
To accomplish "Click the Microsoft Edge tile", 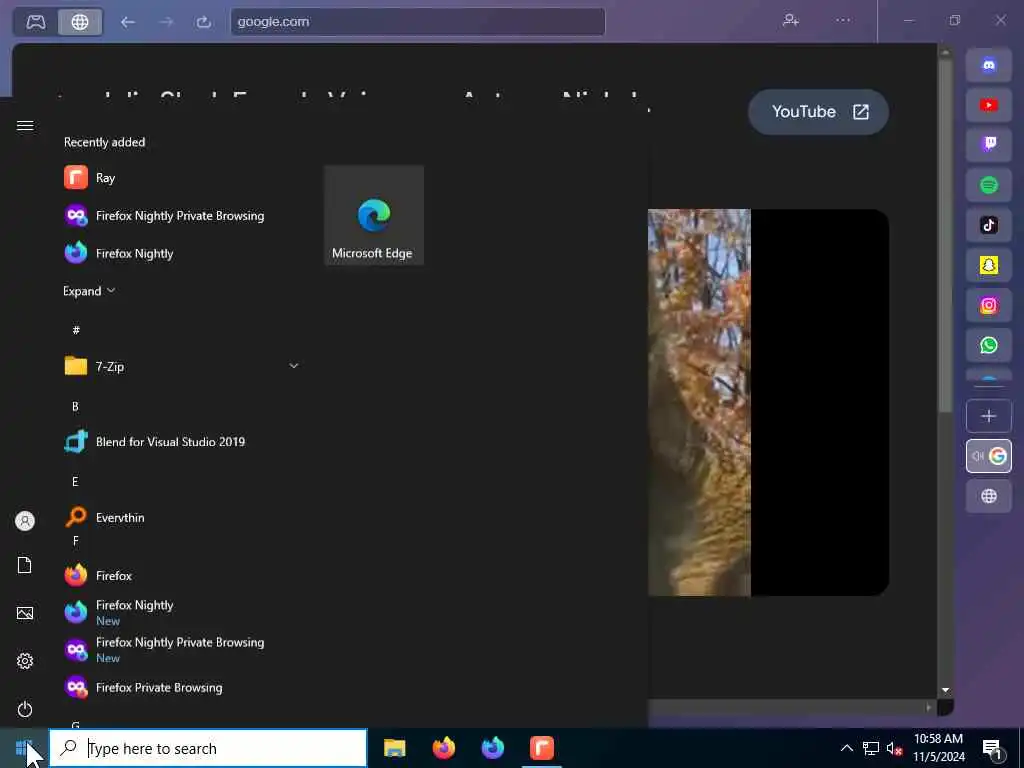I will (374, 216).
